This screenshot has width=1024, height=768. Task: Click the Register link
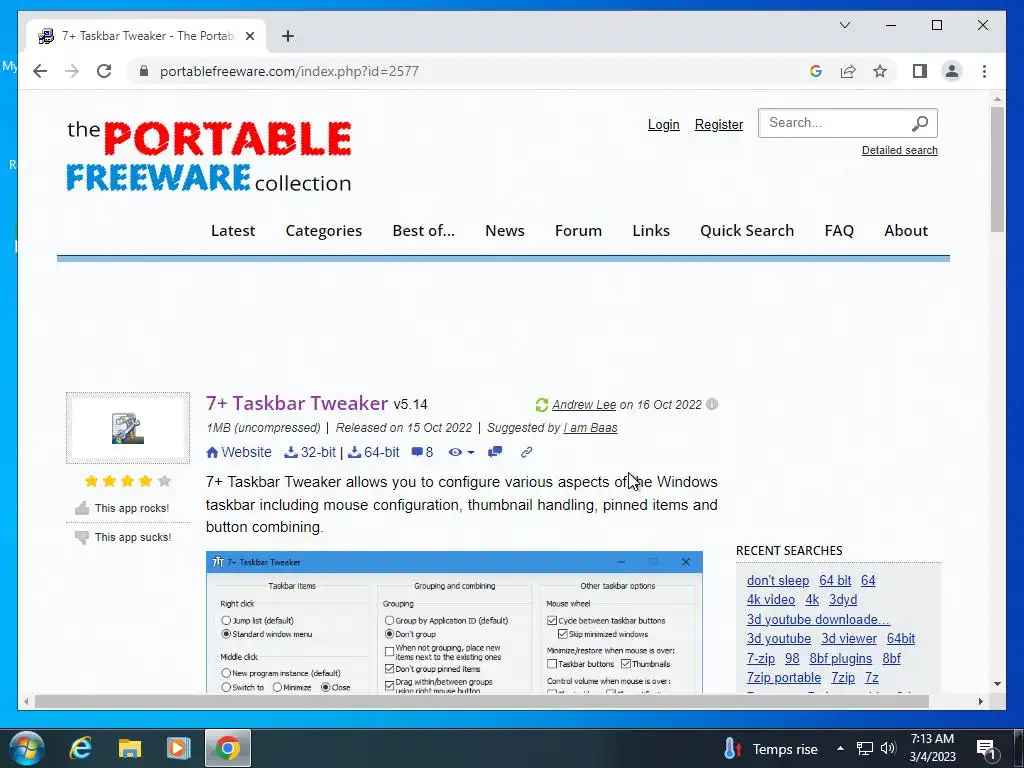pos(719,124)
